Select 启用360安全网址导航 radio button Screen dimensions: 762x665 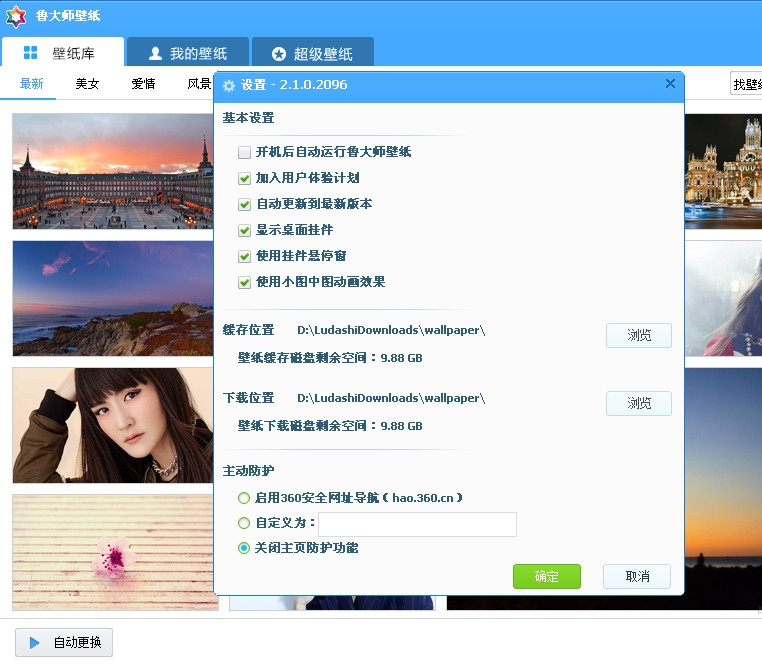point(244,498)
